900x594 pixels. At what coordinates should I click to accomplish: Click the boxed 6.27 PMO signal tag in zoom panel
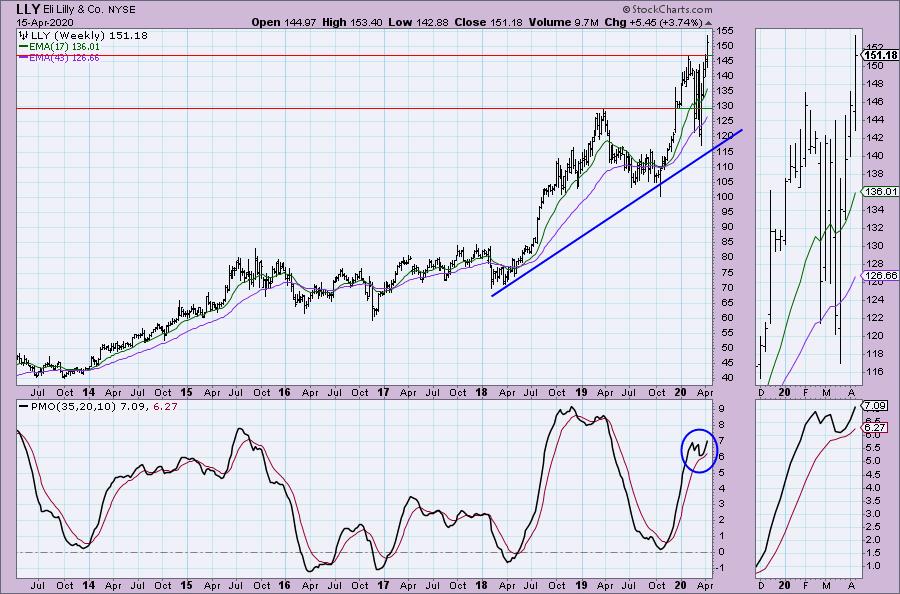875,428
